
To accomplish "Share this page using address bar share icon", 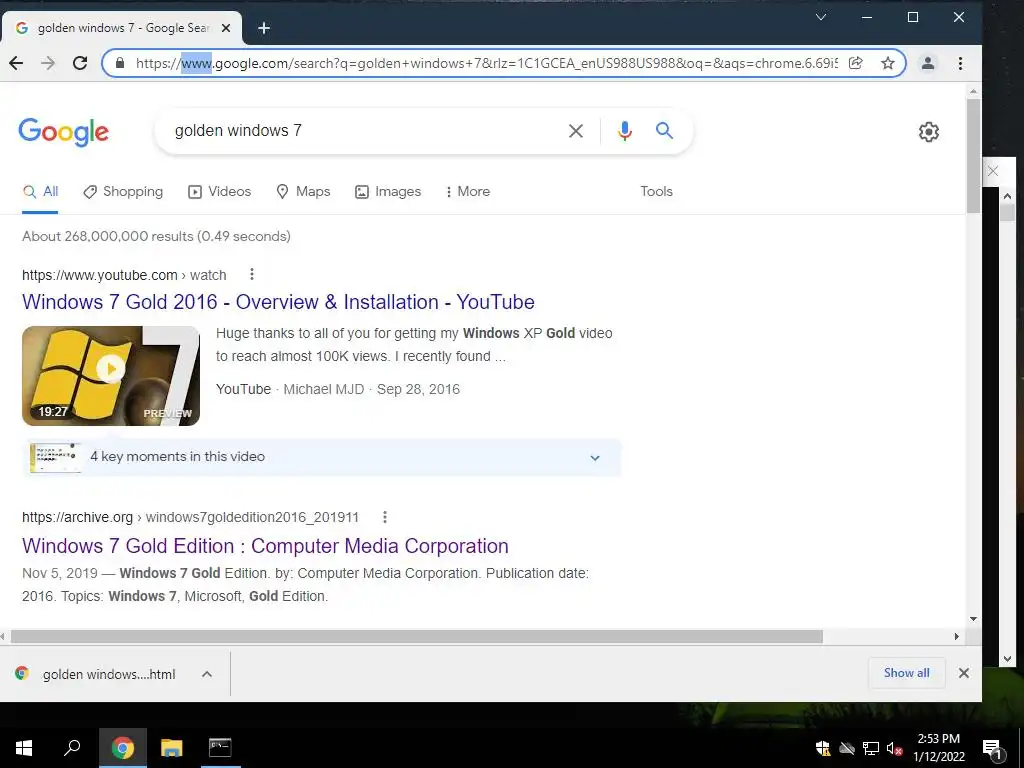I will click(x=856, y=63).
